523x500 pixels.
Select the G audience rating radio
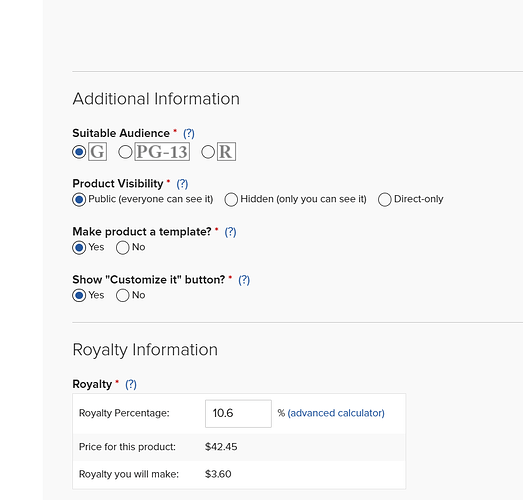tap(79, 152)
